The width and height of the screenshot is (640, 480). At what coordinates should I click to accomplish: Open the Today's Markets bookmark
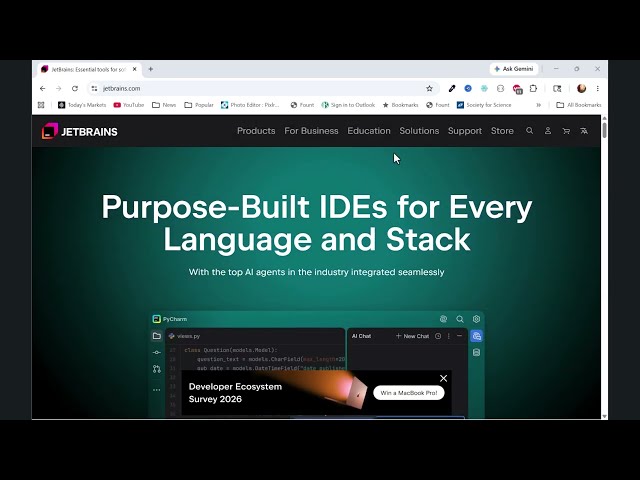pos(82,105)
